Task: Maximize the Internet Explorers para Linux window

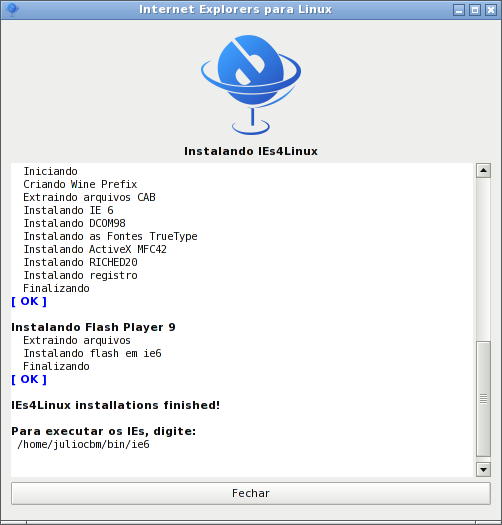Action: coord(475,10)
